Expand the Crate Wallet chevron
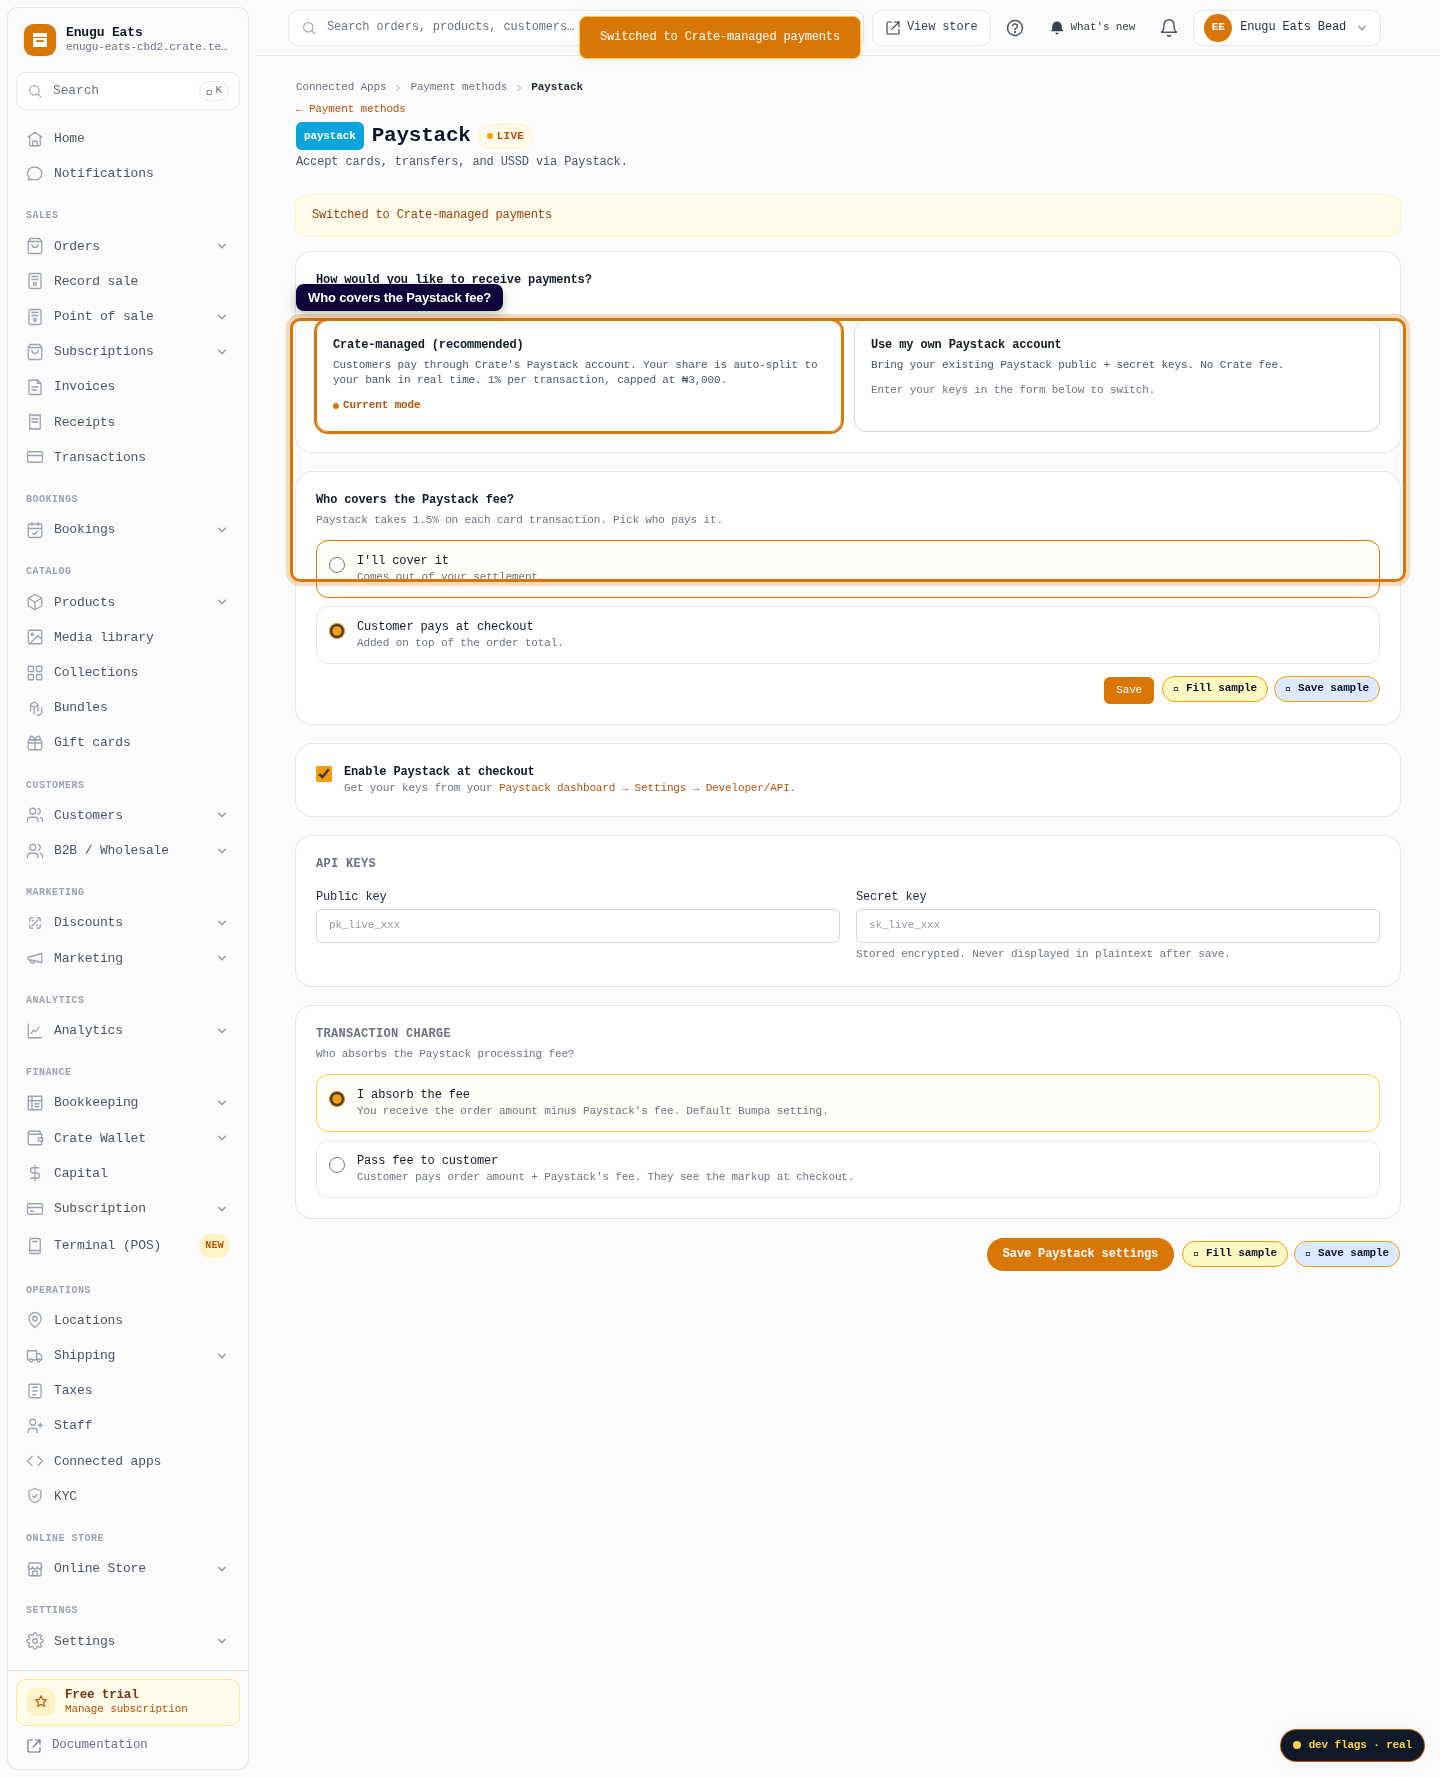This screenshot has width=1440, height=1777. pos(222,1138)
